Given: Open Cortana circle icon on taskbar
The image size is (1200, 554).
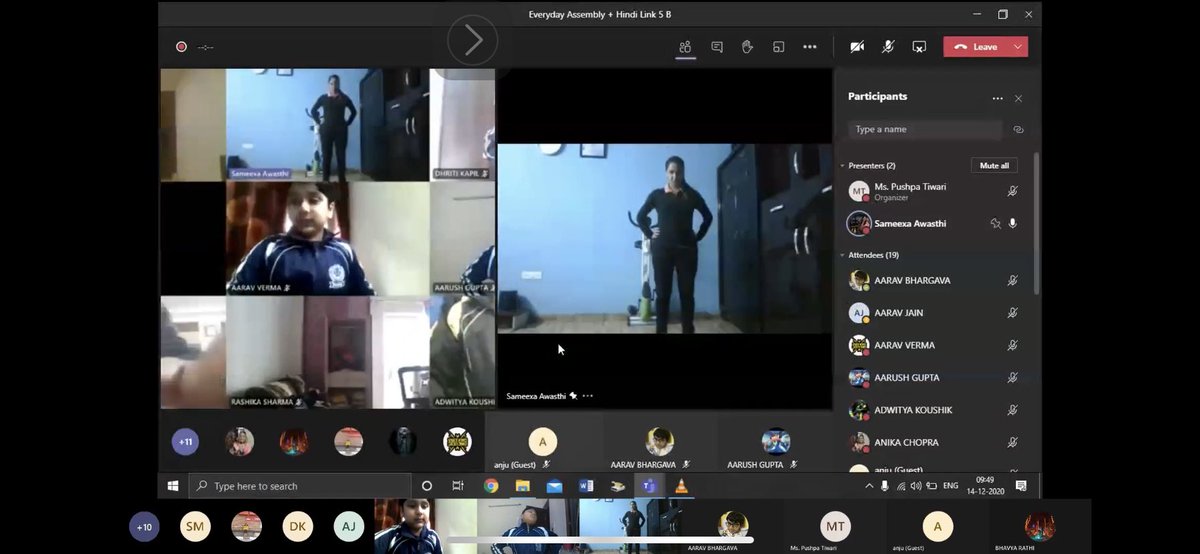Looking at the screenshot, I should (427, 486).
